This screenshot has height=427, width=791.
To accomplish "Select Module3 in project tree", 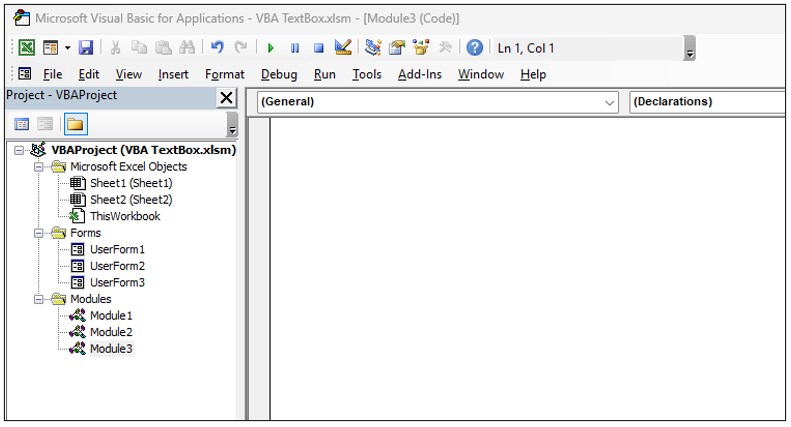I will [x=111, y=349].
